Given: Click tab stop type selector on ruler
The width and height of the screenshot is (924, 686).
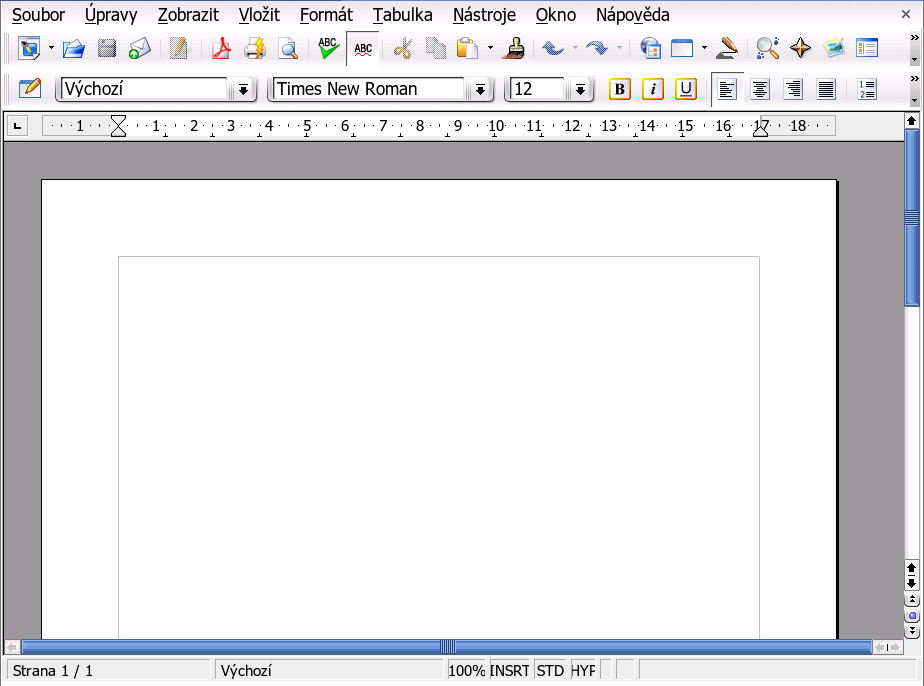Looking at the screenshot, I should (18, 126).
